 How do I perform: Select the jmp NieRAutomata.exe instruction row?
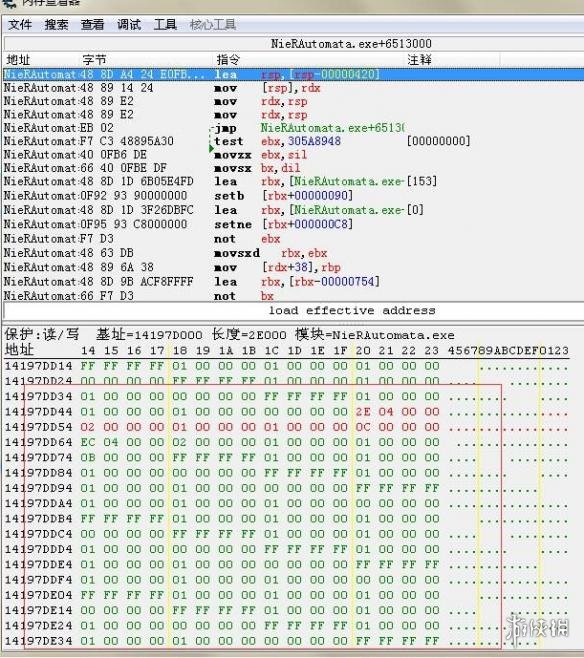point(293,128)
